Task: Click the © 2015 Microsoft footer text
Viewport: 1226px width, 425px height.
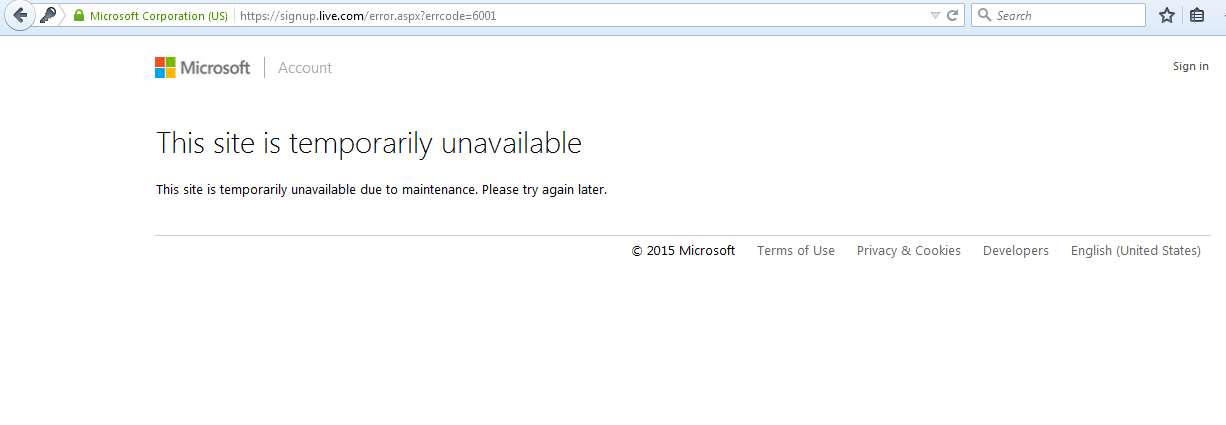Action: [x=683, y=251]
